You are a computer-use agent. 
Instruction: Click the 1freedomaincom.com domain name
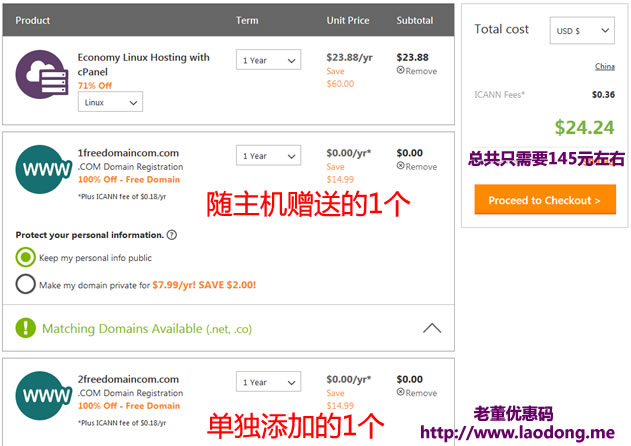point(128,153)
